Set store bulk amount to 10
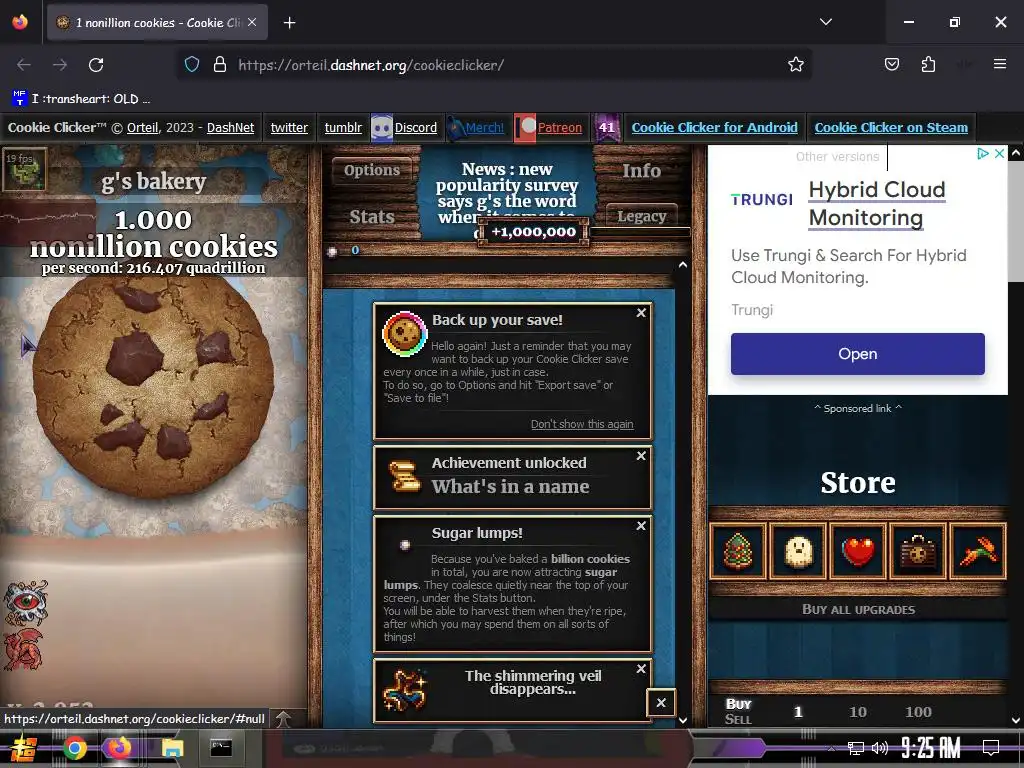Screen dimensions: 1024x768 click(x=857, y=712)
